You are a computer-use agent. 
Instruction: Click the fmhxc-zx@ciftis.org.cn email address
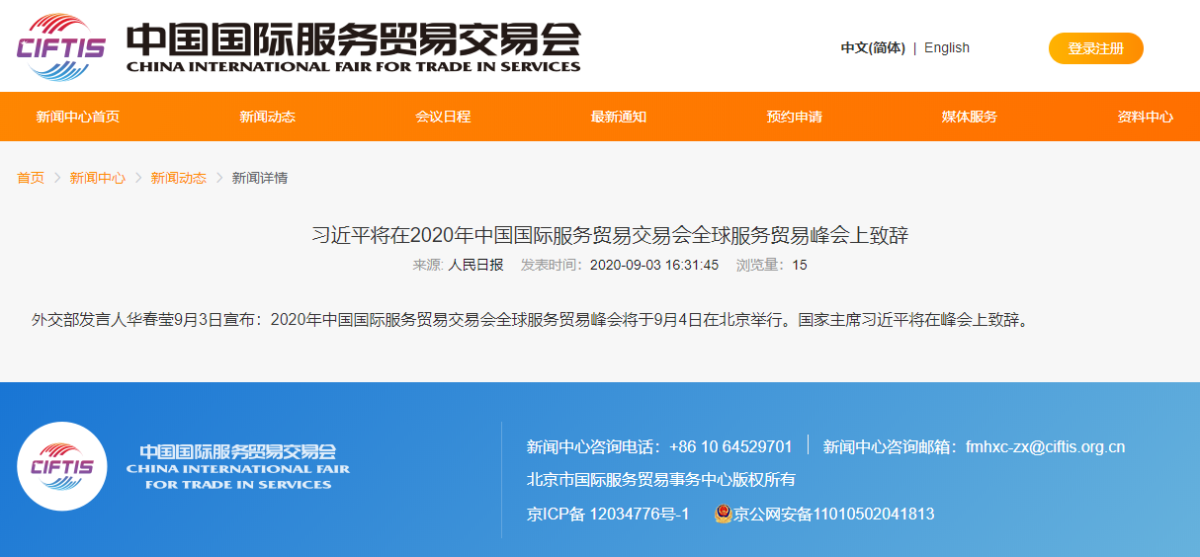(1044, 447)
